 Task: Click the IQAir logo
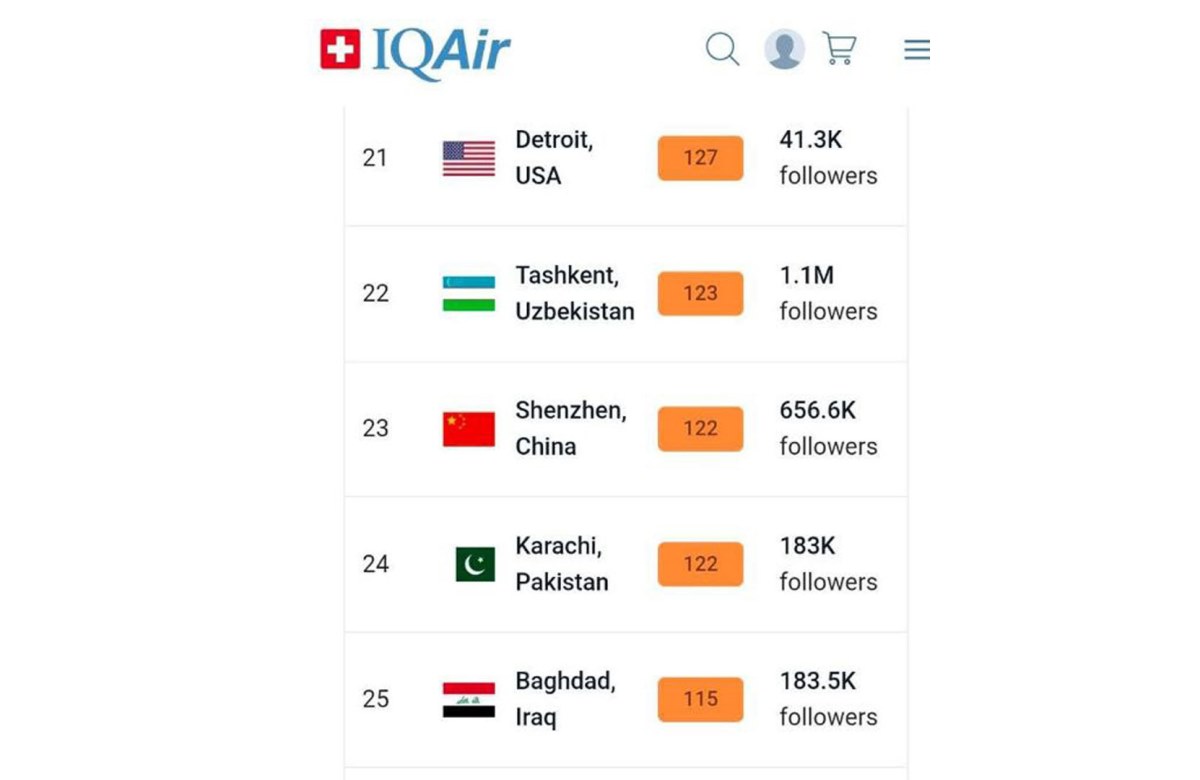(x=416, y=50)
